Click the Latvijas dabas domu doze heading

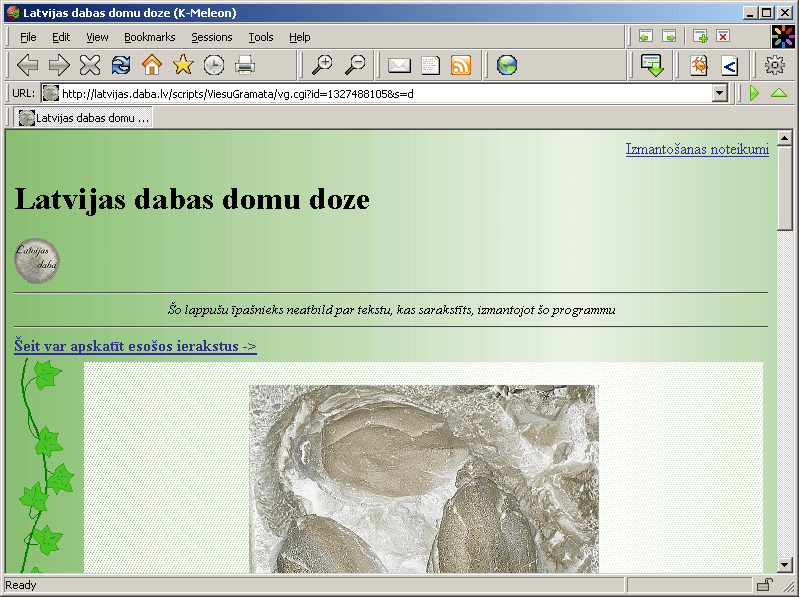192,199
